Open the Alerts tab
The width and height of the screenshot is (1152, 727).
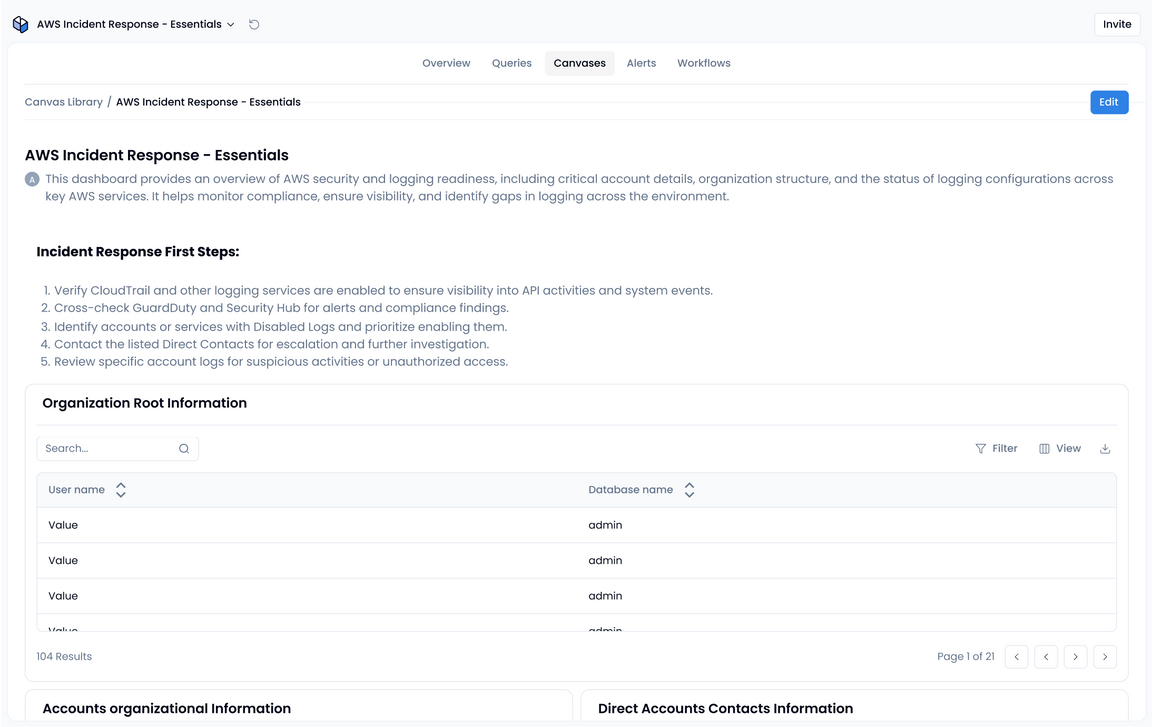(x=641, y=63)
